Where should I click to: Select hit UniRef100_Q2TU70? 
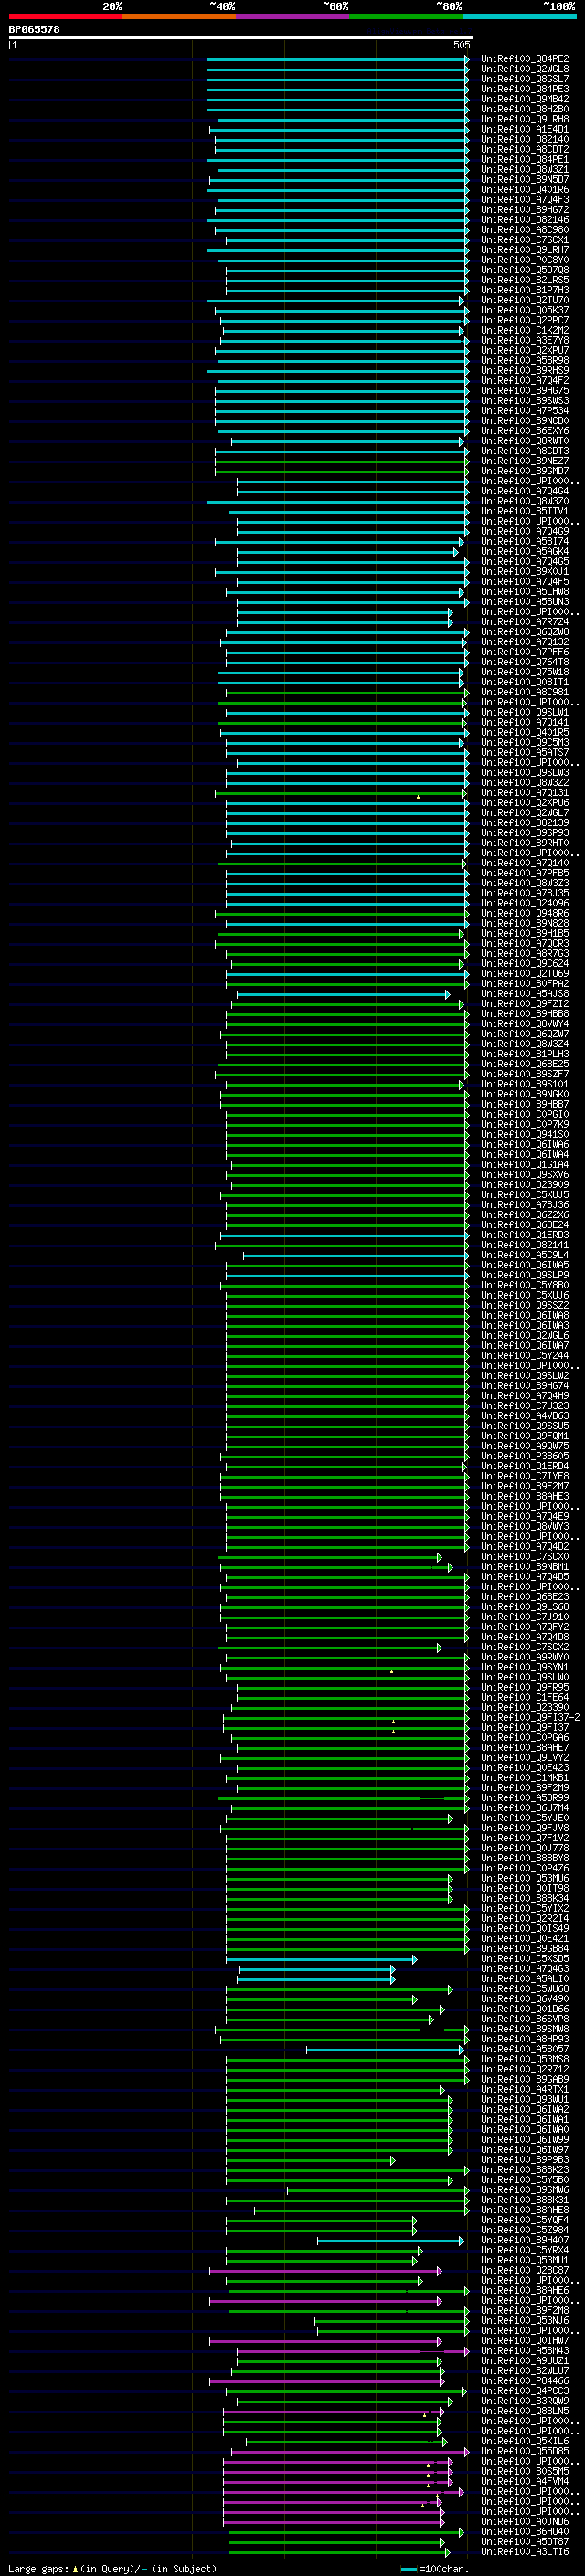tap(524, 300)
